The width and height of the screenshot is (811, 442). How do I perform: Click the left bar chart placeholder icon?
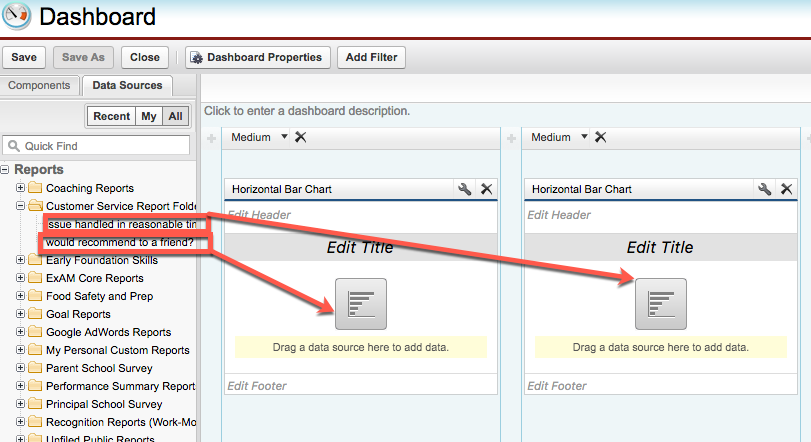361,304
